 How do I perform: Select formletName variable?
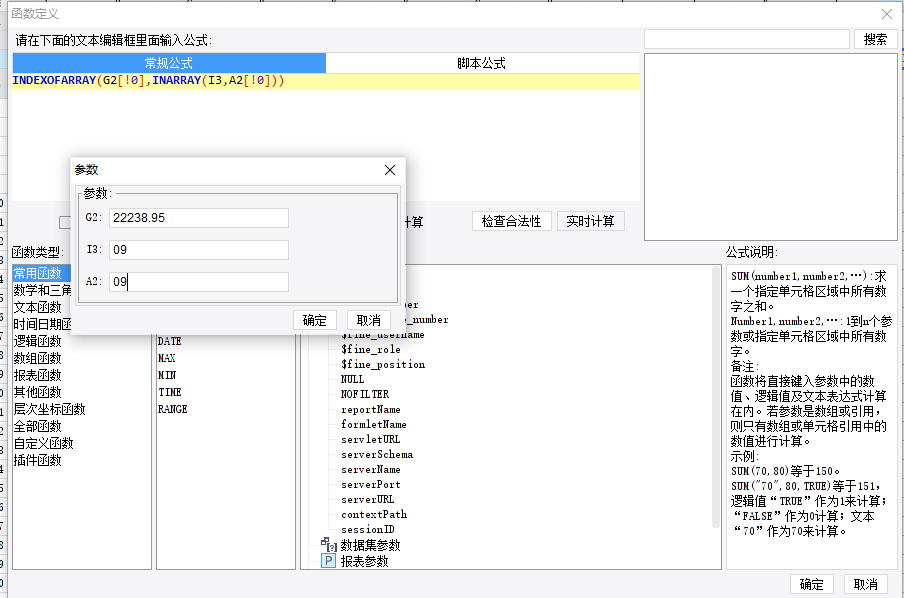tap(374, 424)
